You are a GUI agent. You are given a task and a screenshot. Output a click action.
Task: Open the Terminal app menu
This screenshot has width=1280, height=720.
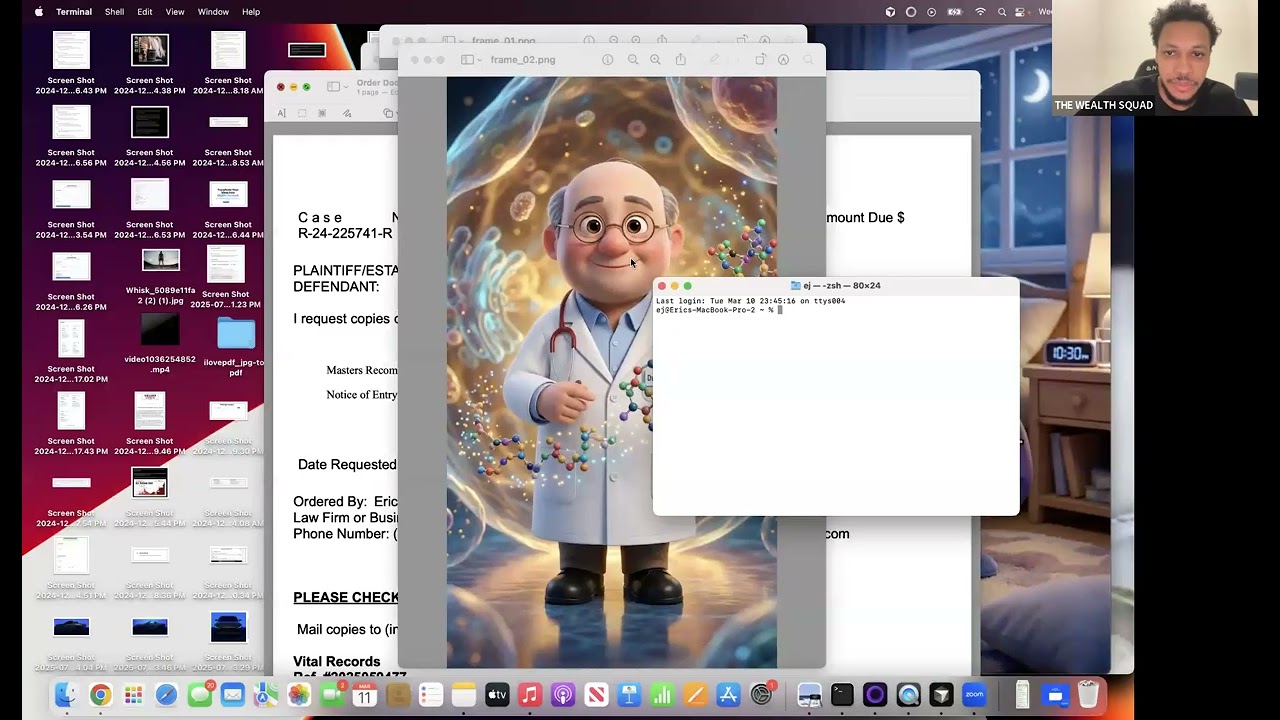74,12
